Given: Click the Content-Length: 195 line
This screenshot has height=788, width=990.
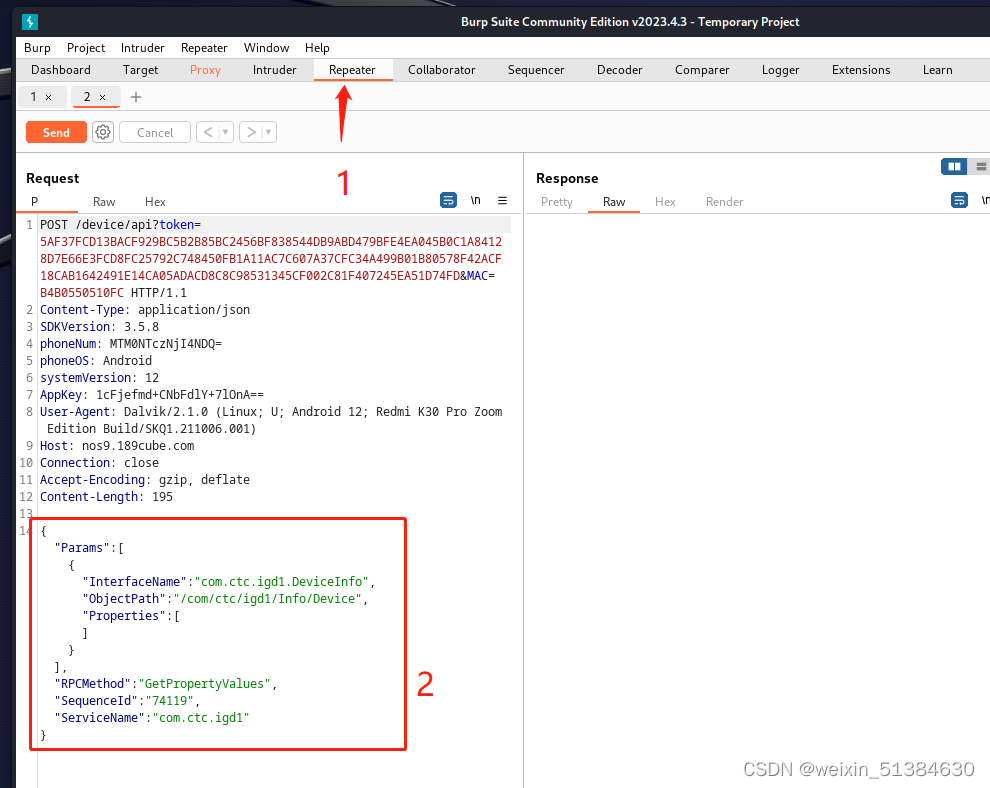Looking at the screenshot, I should pyautogui.click(x=107, y=497).
